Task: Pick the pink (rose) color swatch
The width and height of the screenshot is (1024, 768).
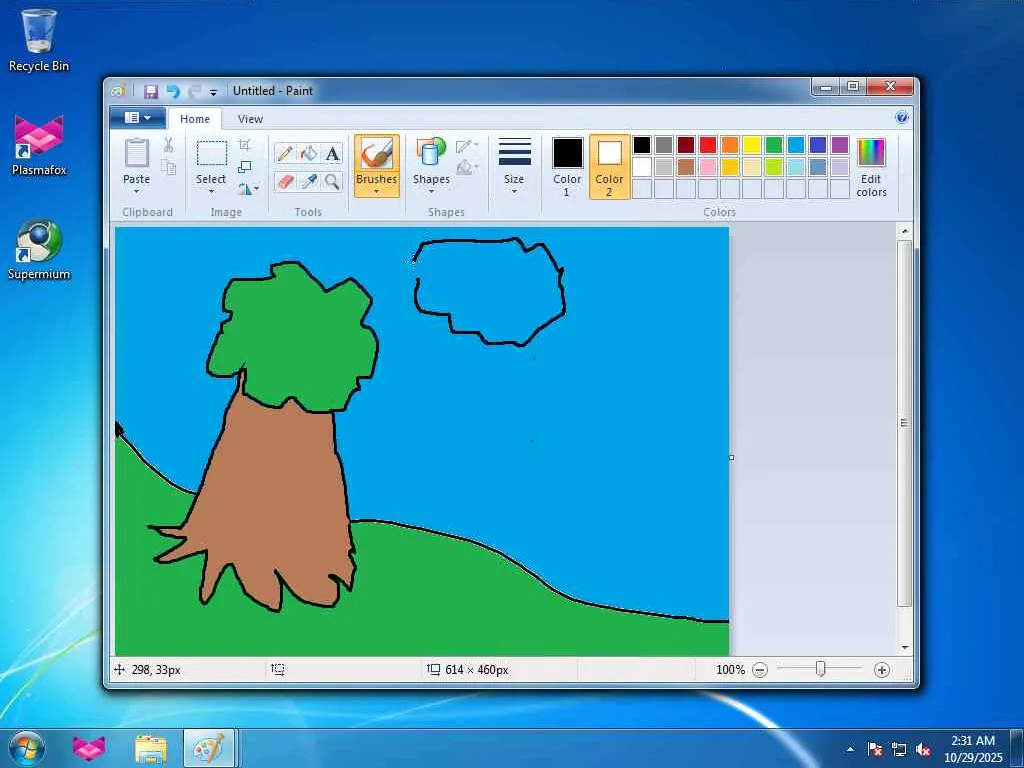Action: click(708, 167)
